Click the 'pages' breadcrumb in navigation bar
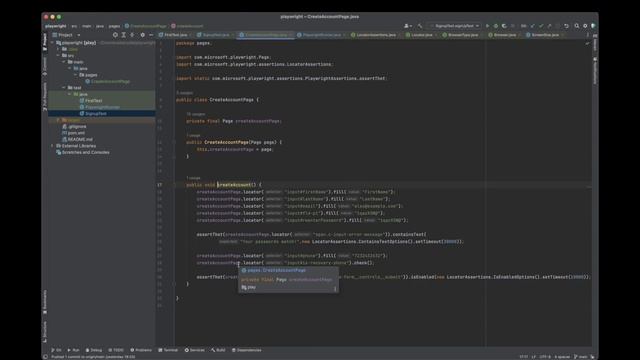The height and width of the screenshot is (360, 640). 114,26
